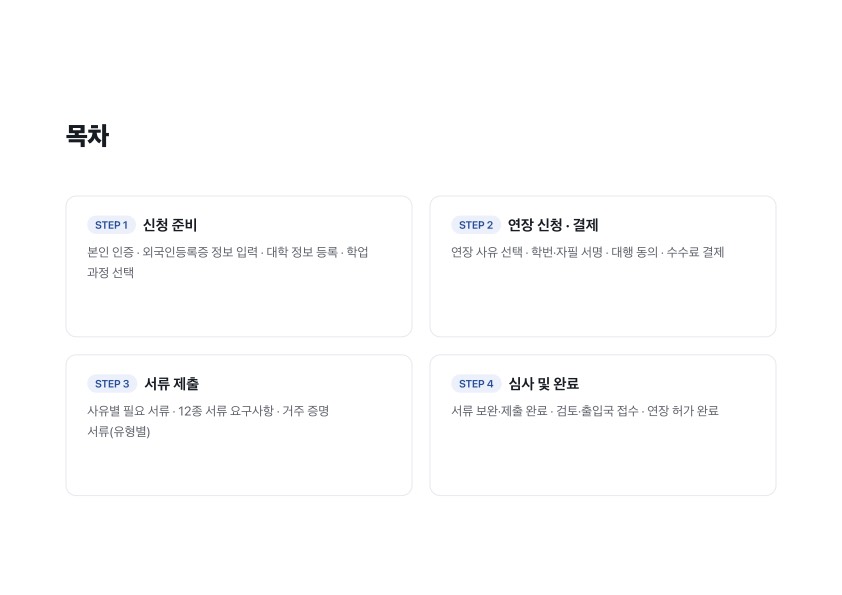Click the STEP 1 badge
Image resolution: width=842 pixels, height=595 pixels.
(x=111, y=225)
